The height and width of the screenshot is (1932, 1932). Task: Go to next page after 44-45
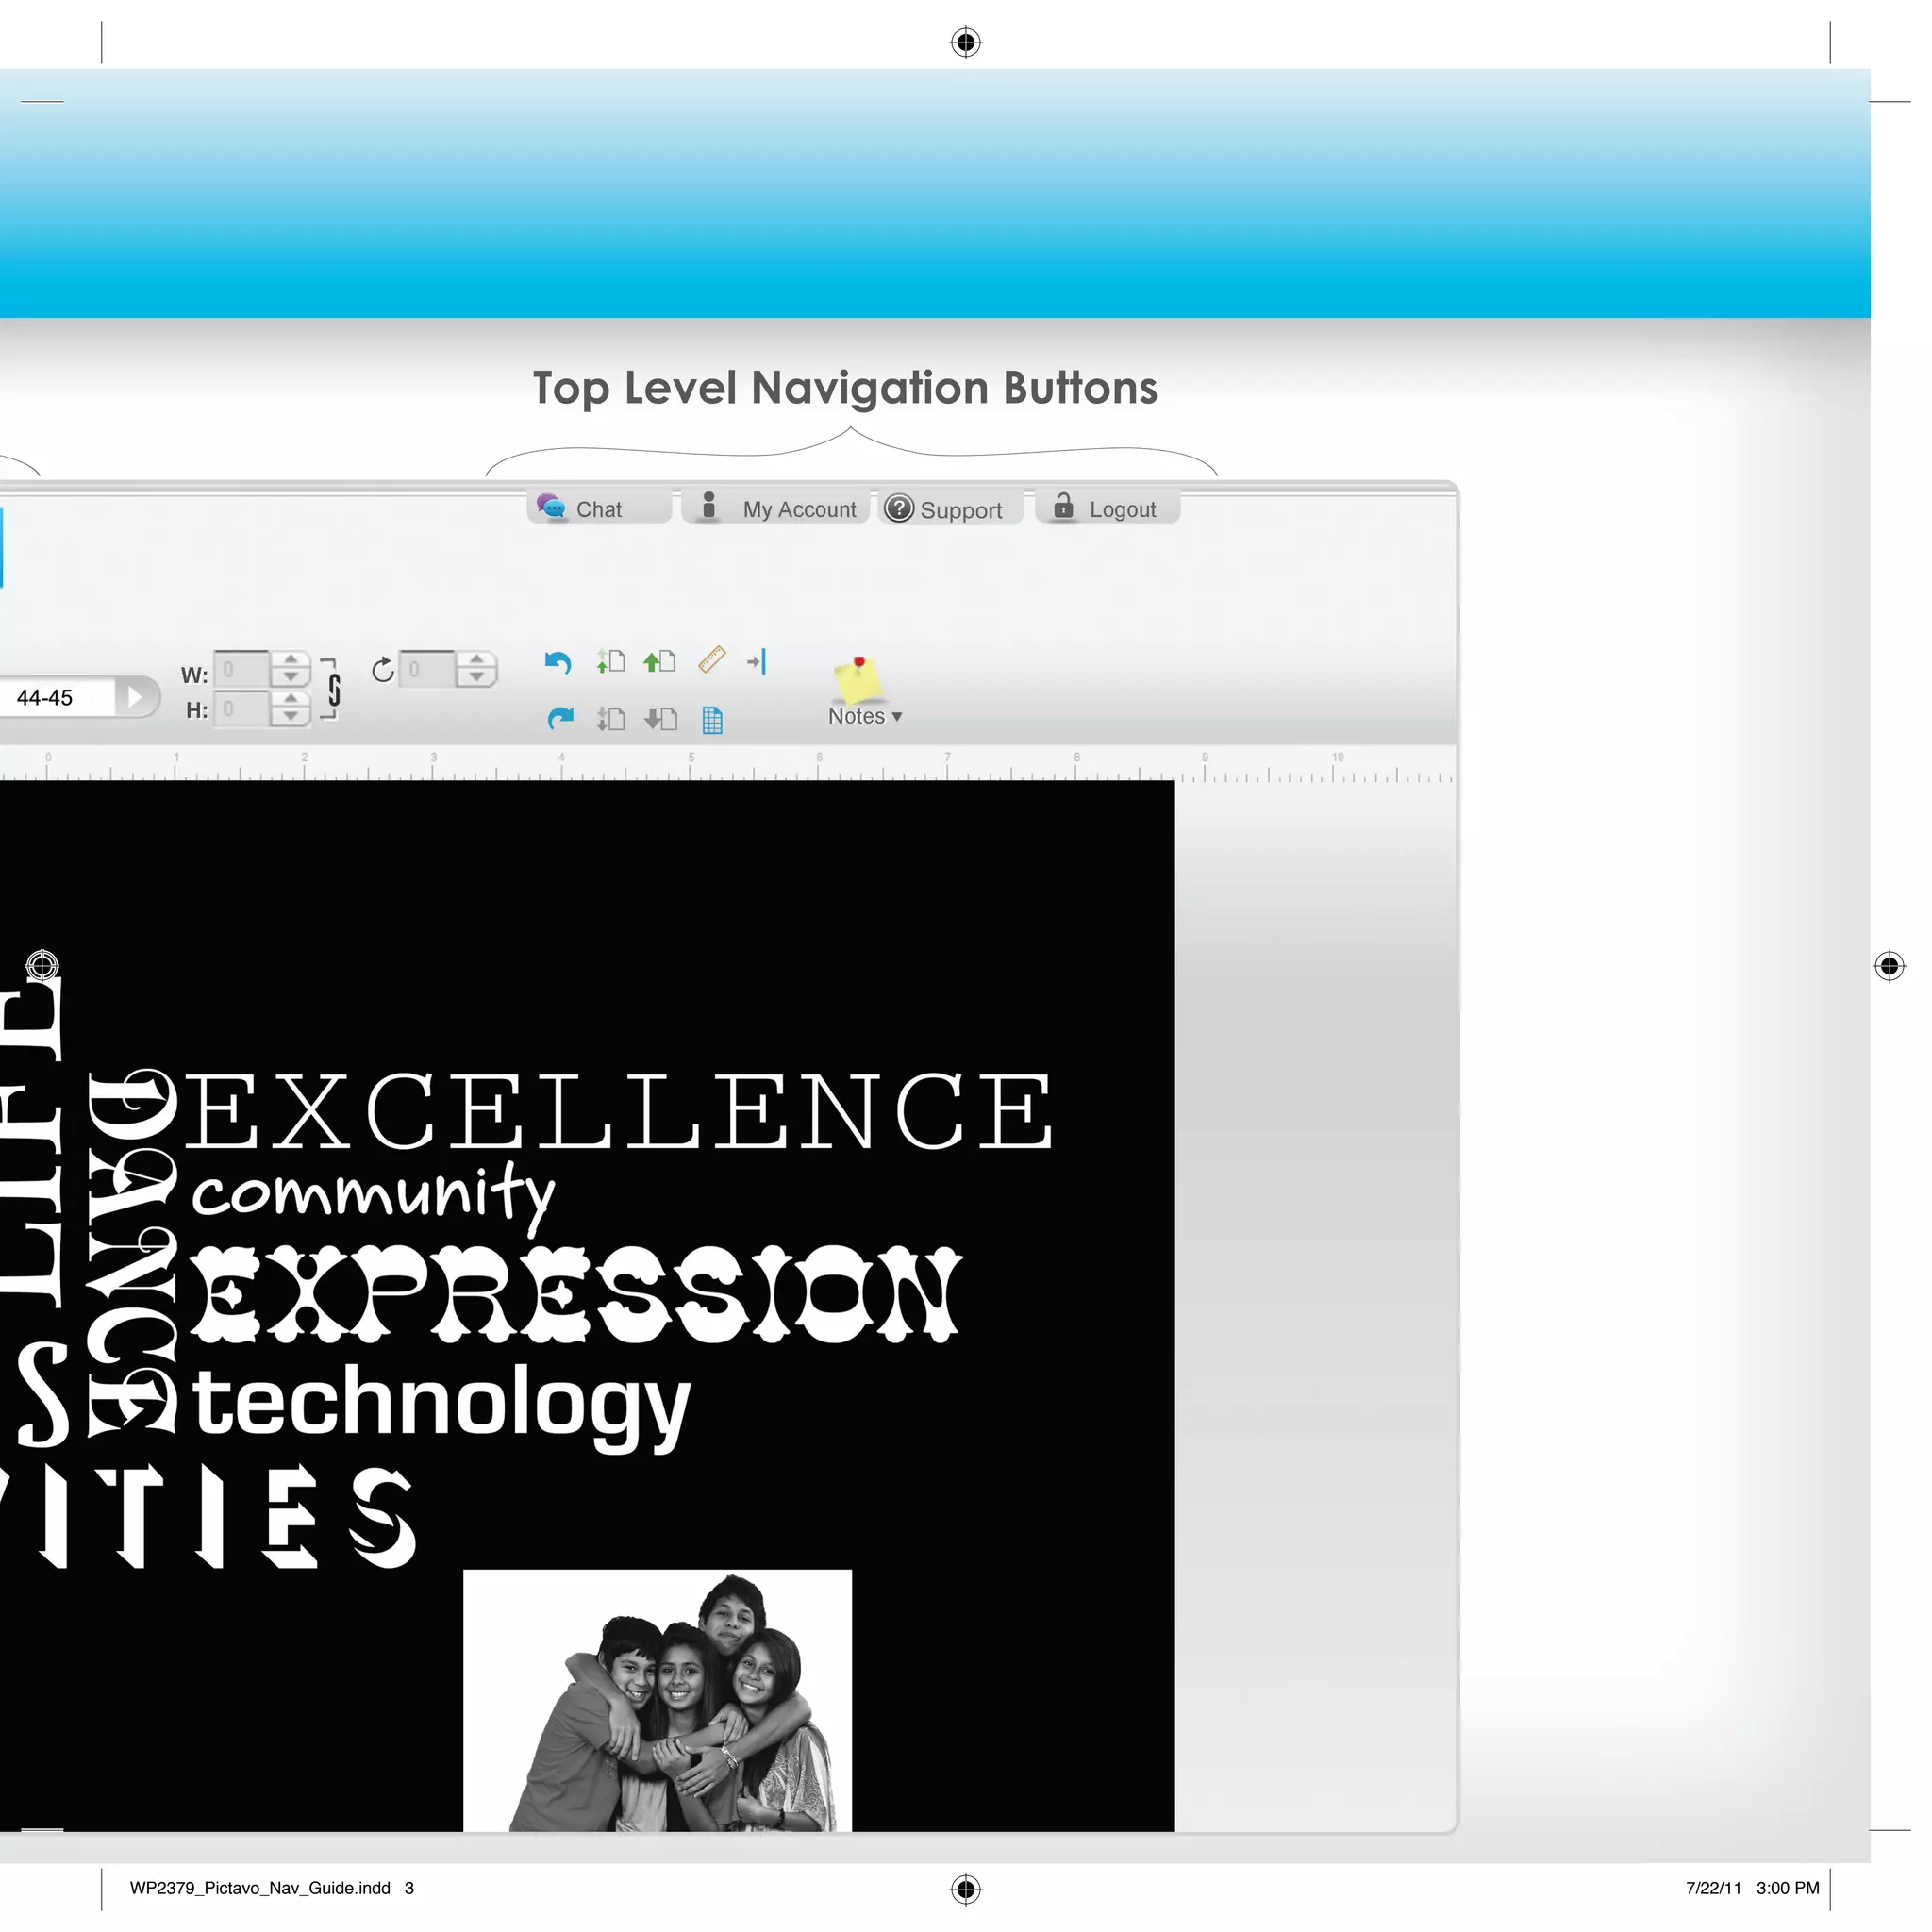[136, 696]
